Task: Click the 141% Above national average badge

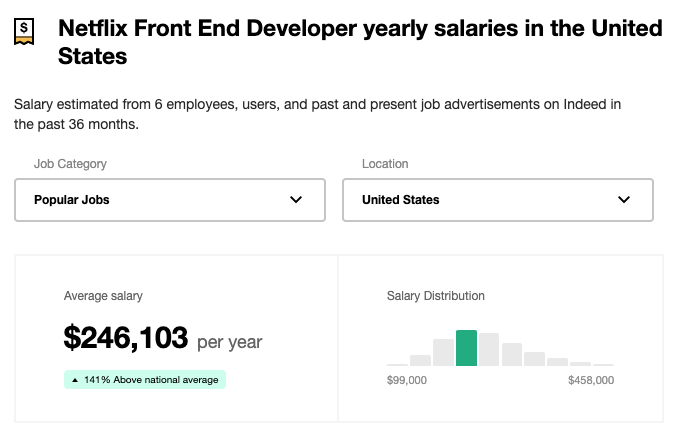Action: pos(145,380)
